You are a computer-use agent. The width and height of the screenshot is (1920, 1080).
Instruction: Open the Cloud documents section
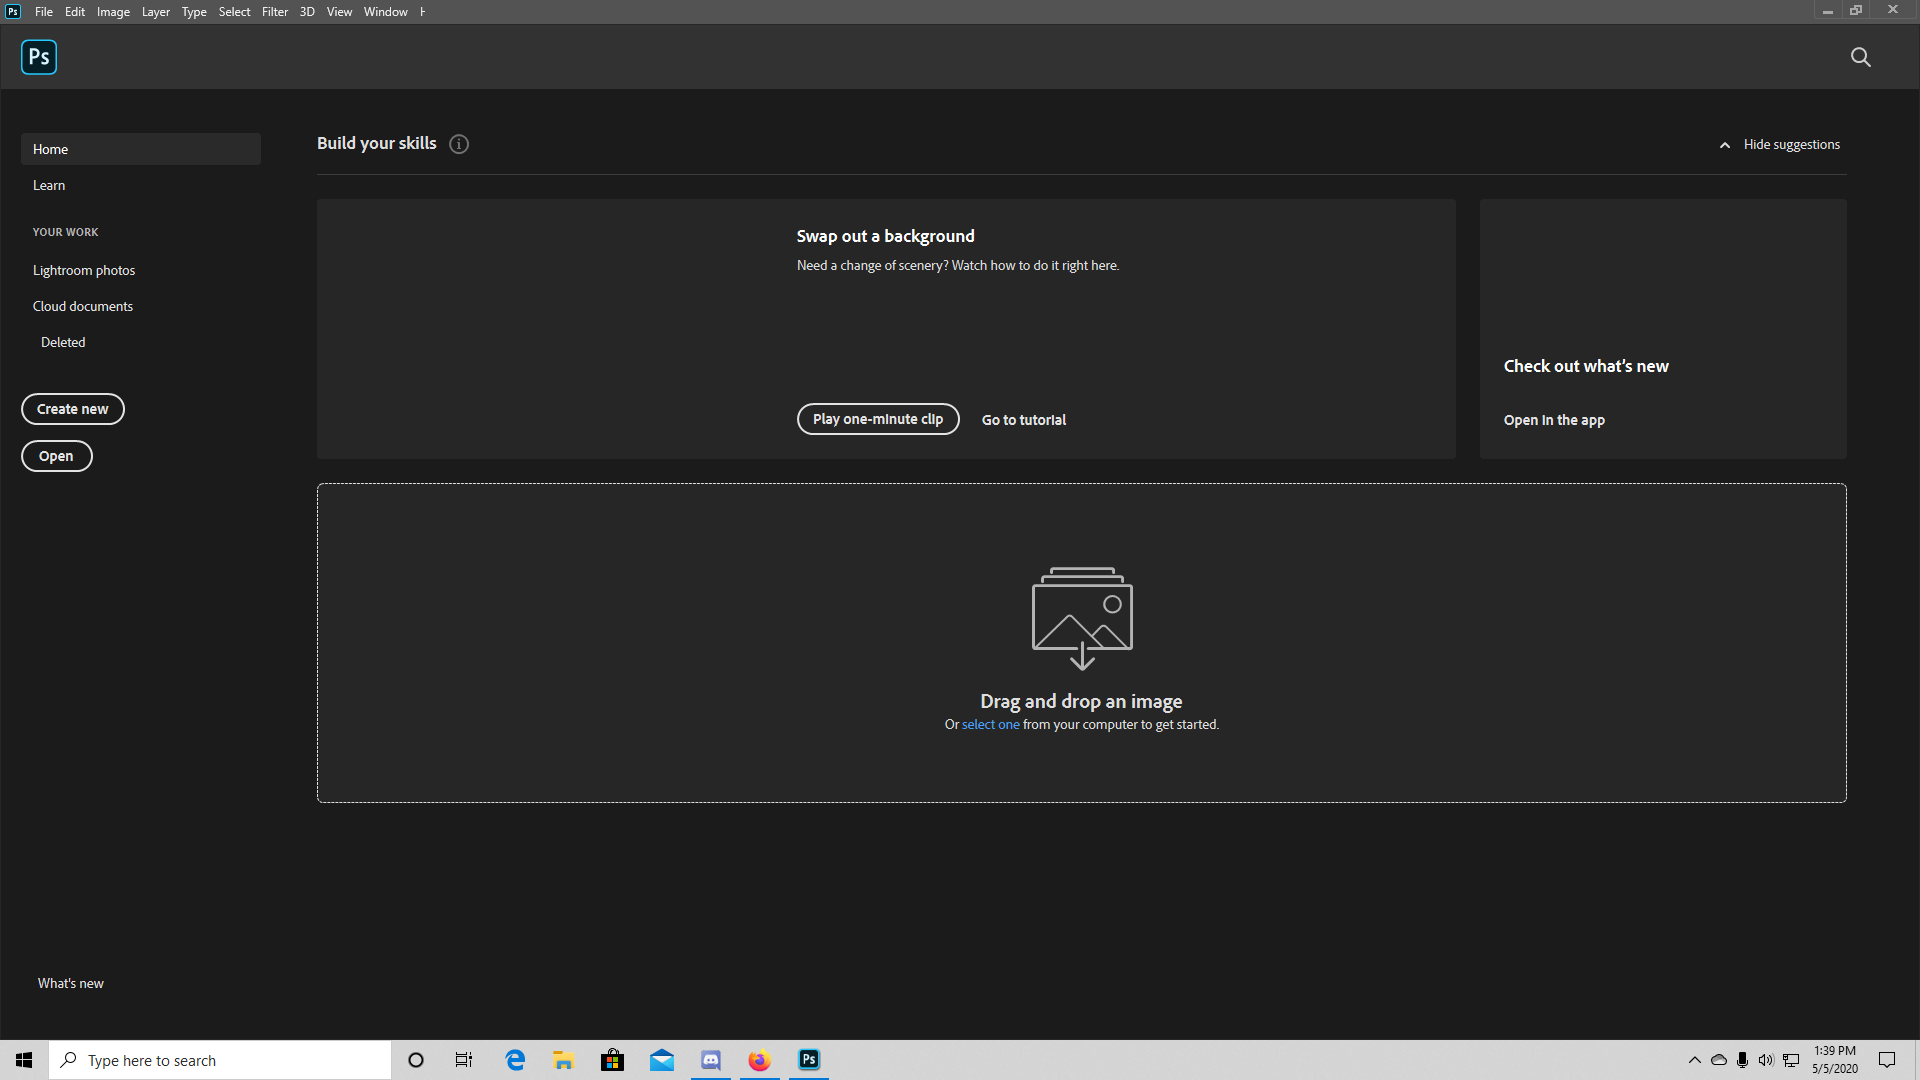83,306
